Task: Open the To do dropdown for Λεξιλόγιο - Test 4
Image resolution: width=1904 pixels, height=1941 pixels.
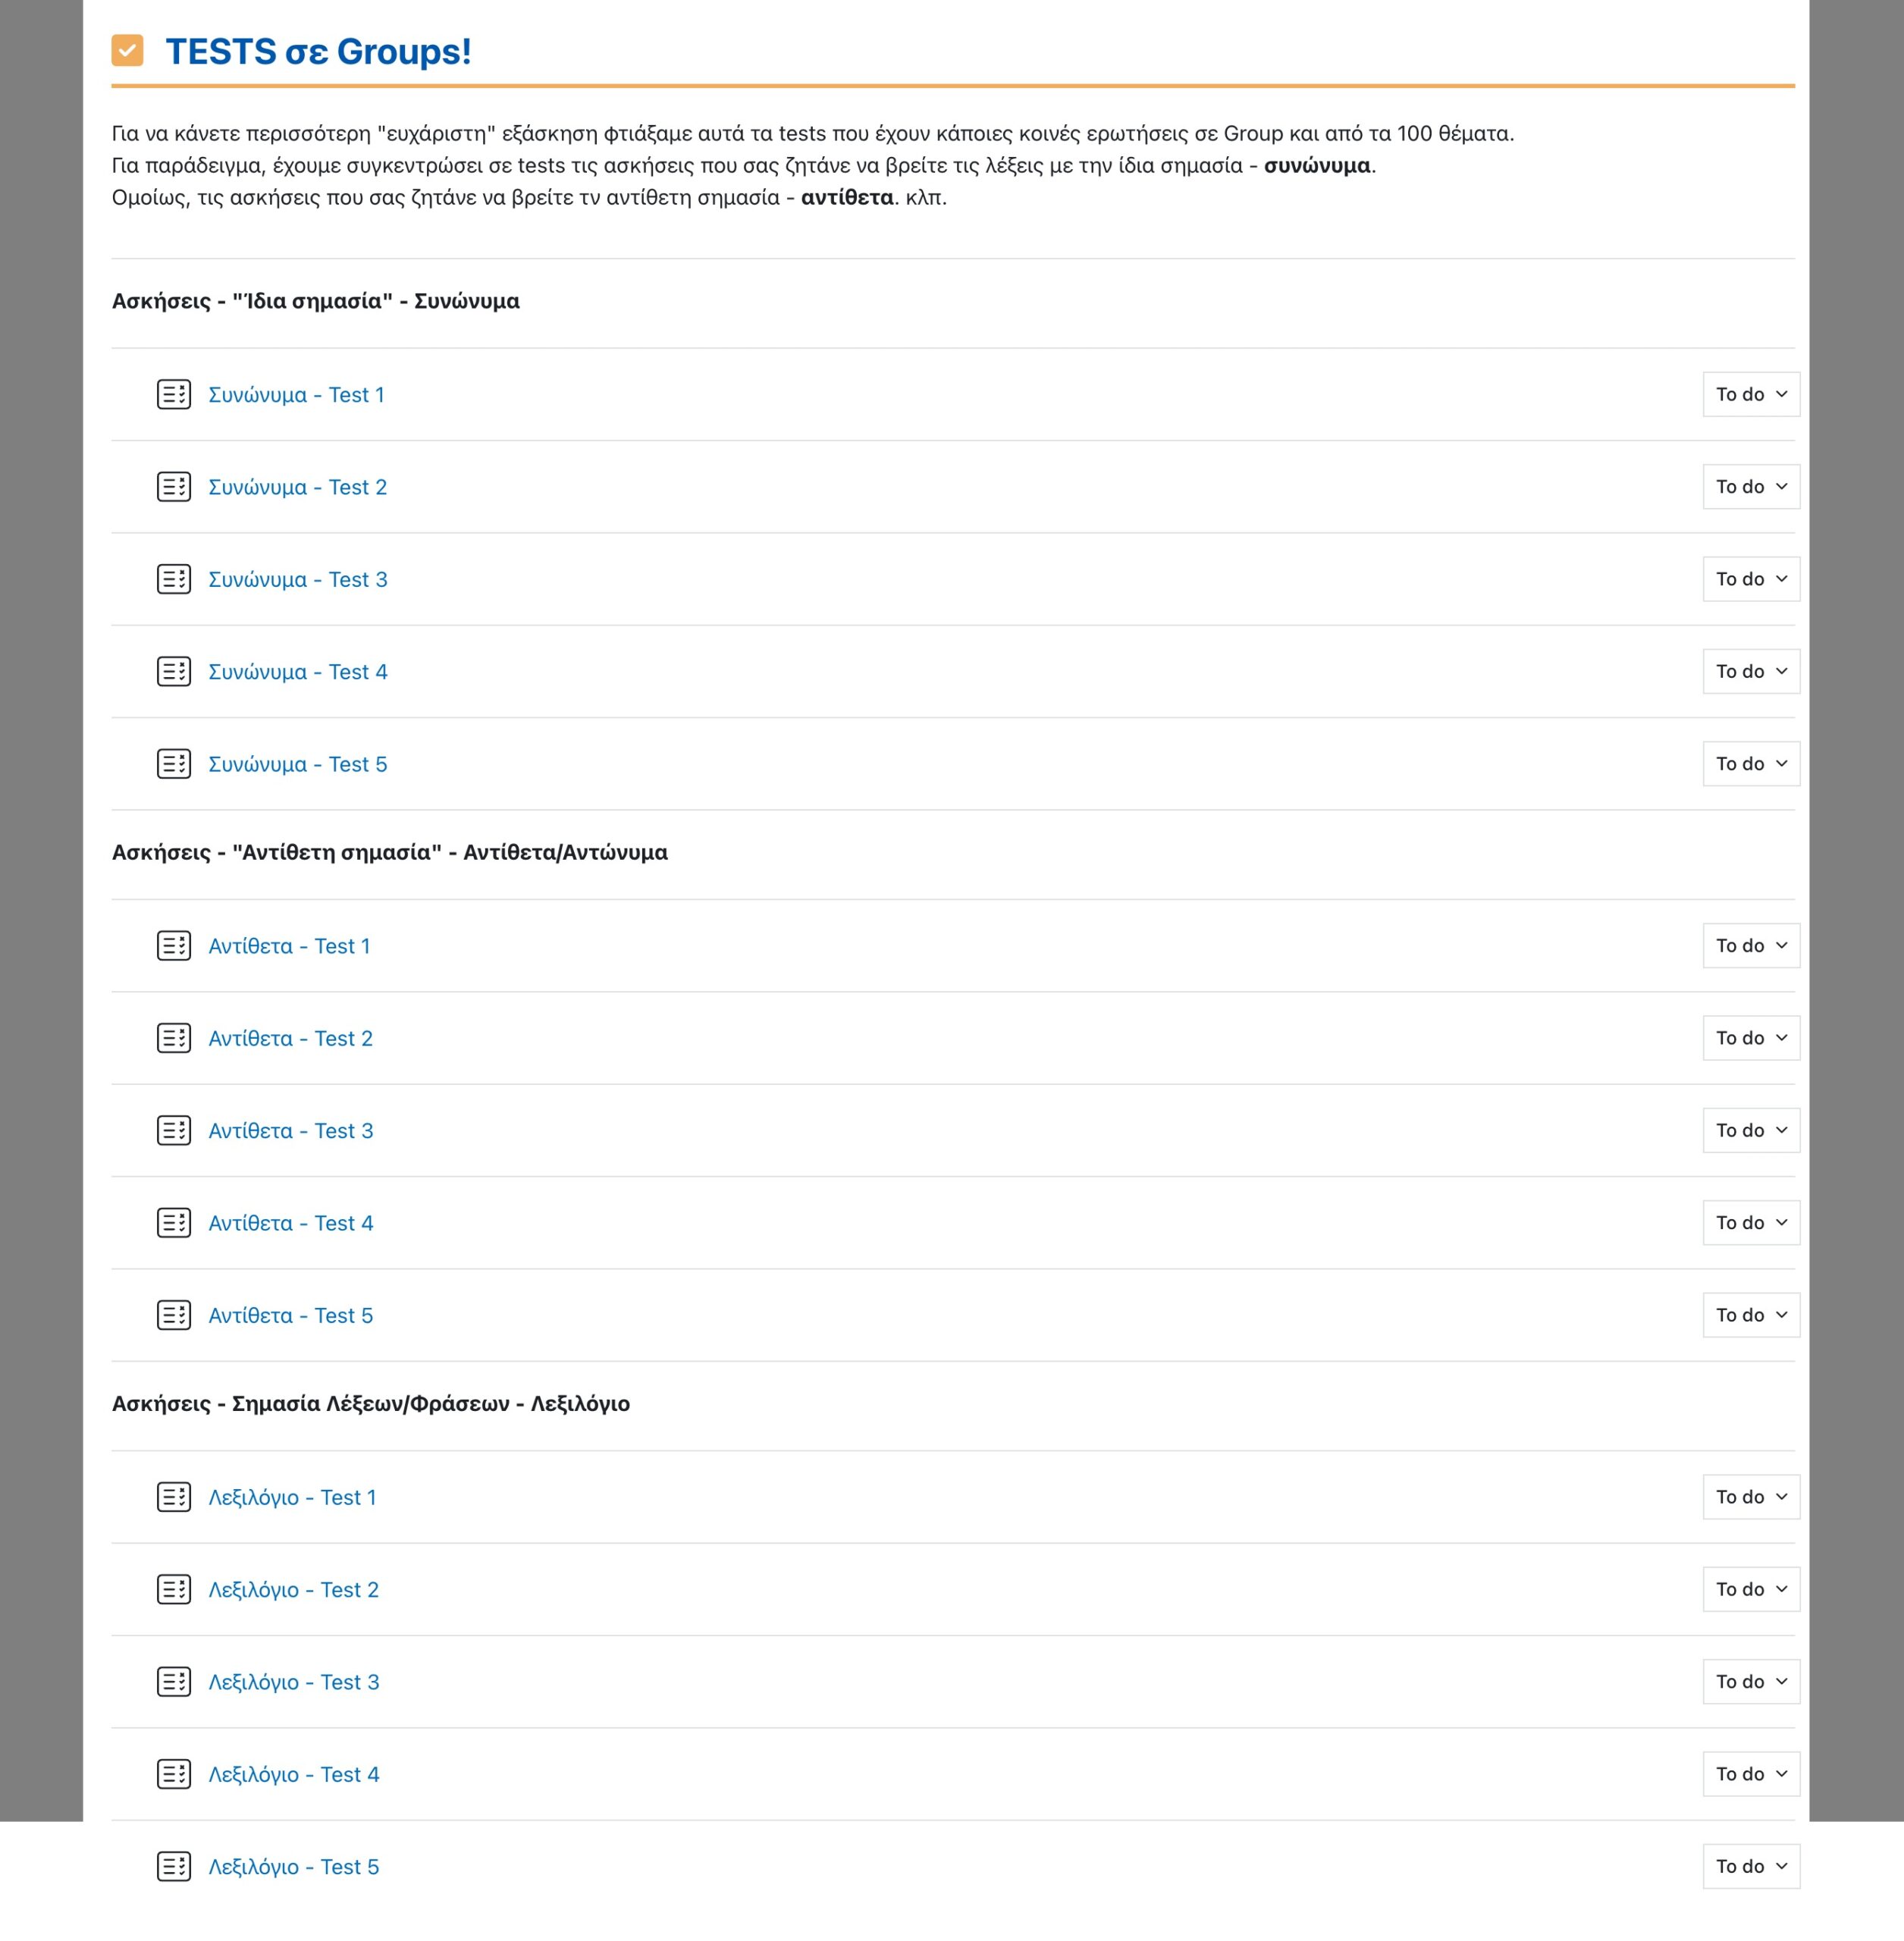Action: point(1750,1774)
